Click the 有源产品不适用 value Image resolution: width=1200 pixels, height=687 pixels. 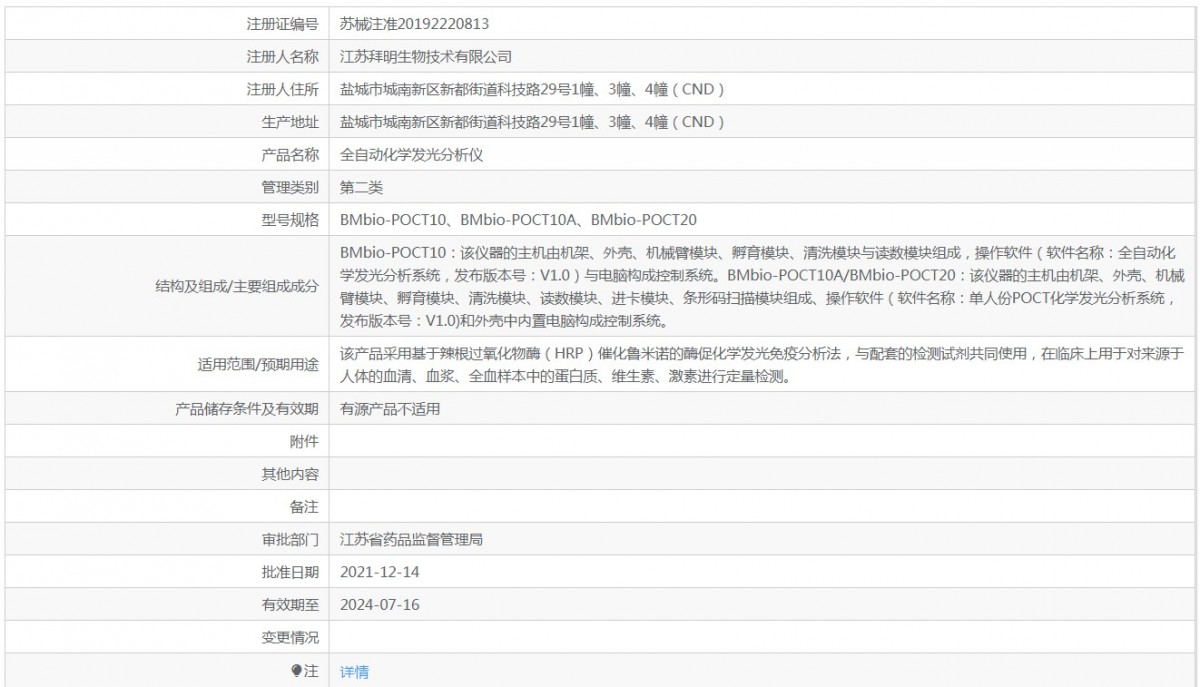(x=390, y=409)
